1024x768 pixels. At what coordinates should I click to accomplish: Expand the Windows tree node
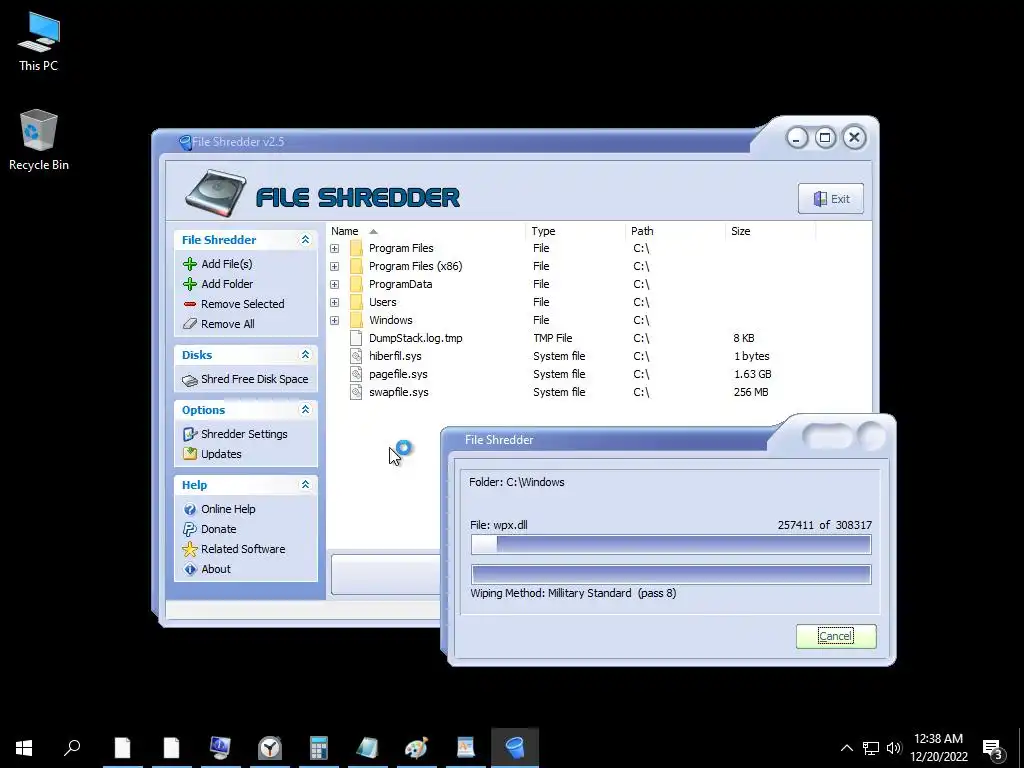pos(334,320)
